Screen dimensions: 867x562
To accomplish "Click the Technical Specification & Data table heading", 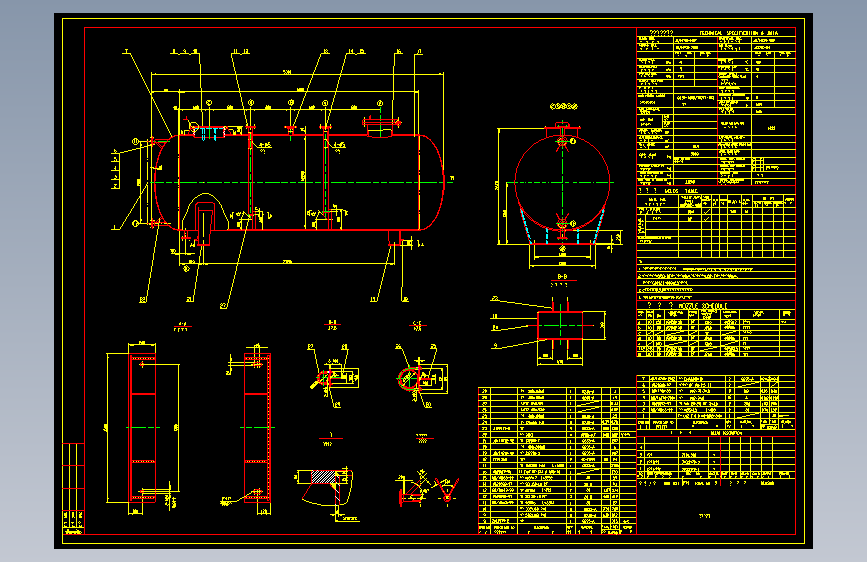I will coord(739,33).
